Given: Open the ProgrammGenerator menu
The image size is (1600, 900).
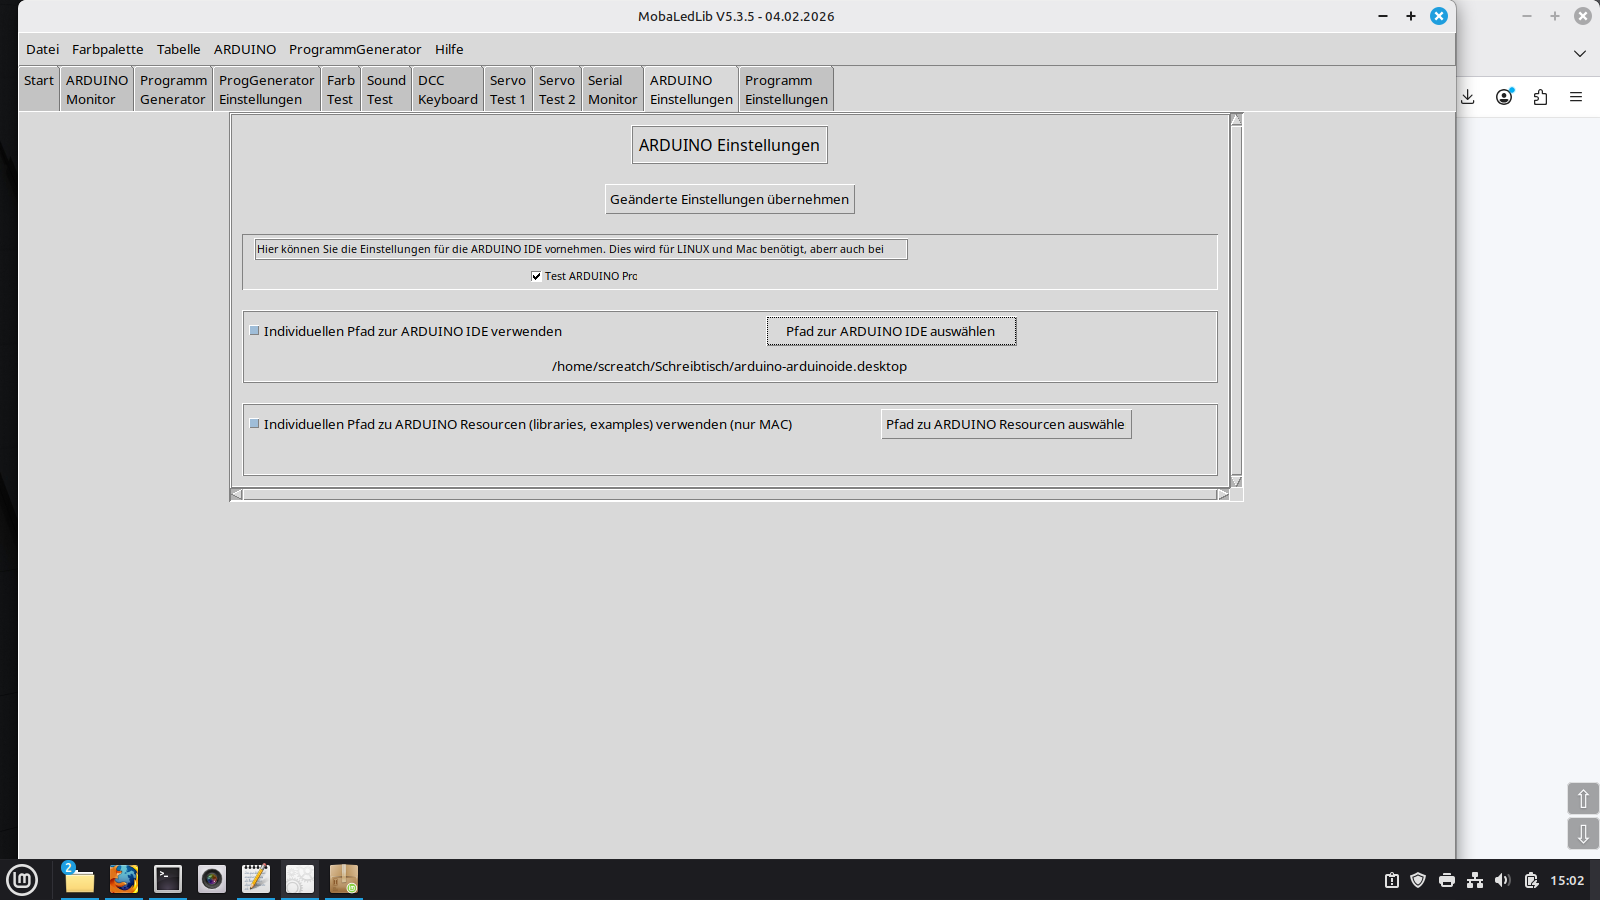Looking at the screenshot, I should pyautogui.click(x=355, y=49).
